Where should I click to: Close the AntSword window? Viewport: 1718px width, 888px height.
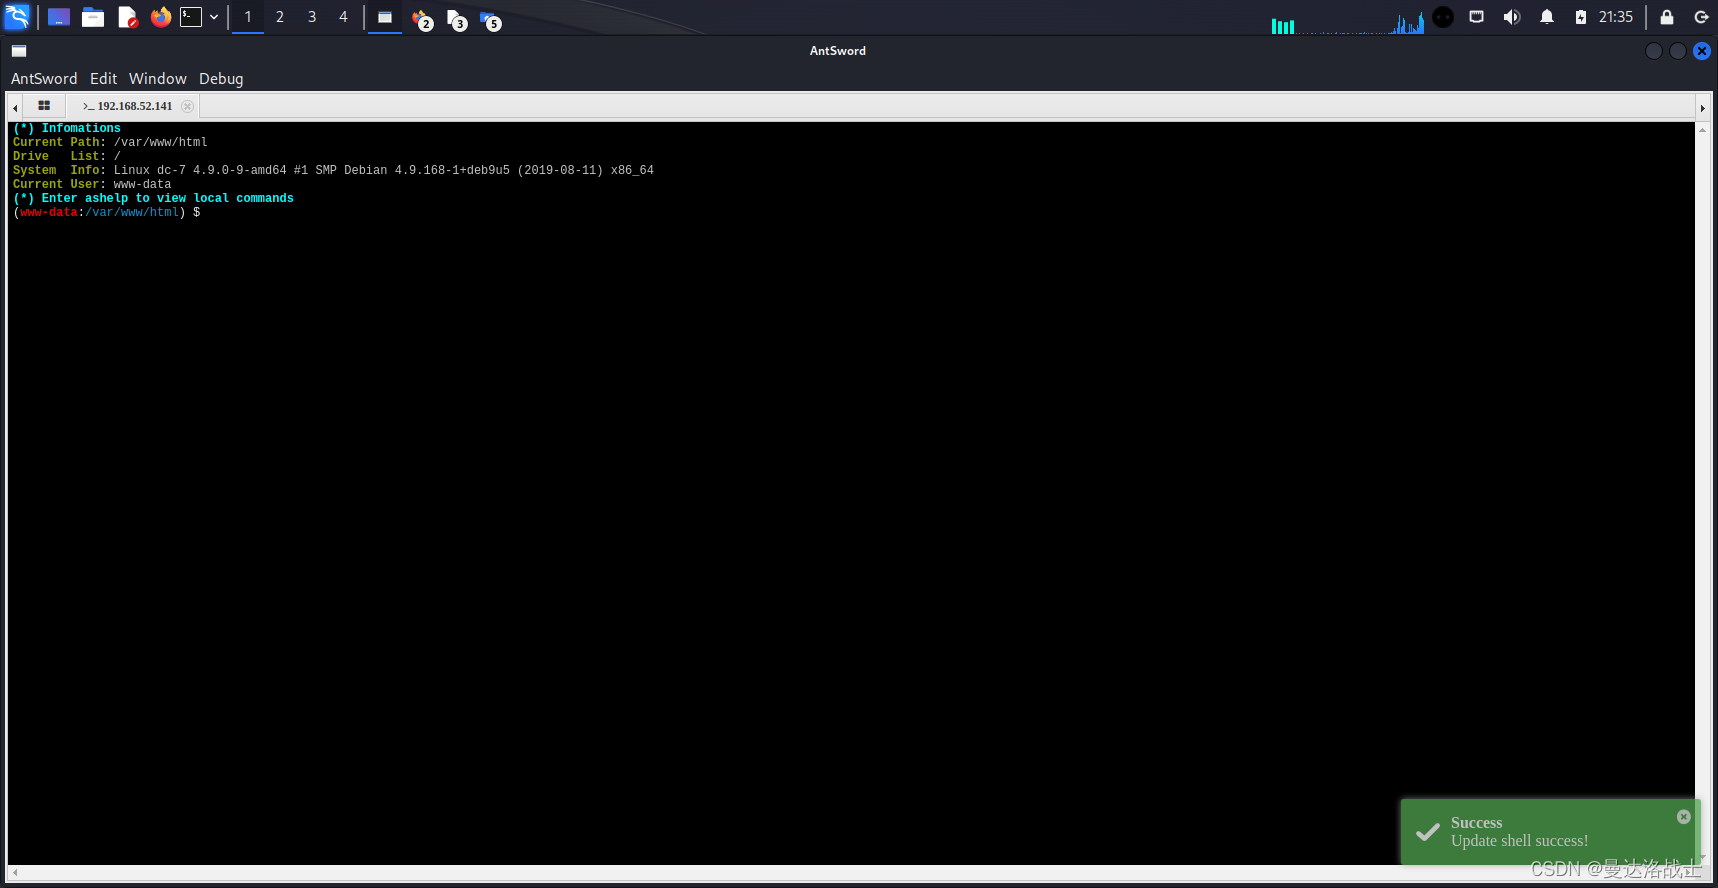click(x=1702, y=51)
